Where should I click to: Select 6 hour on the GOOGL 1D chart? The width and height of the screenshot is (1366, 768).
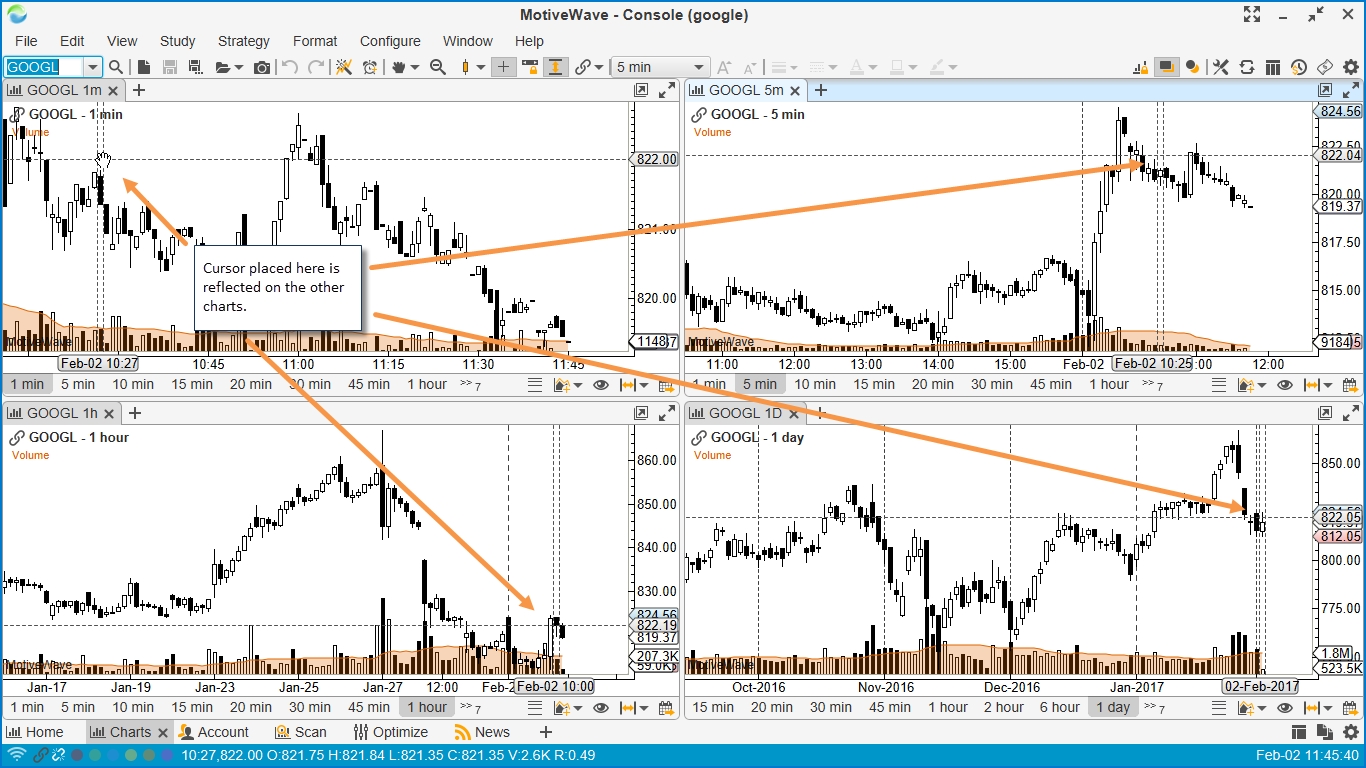(x=1059, y=707)
